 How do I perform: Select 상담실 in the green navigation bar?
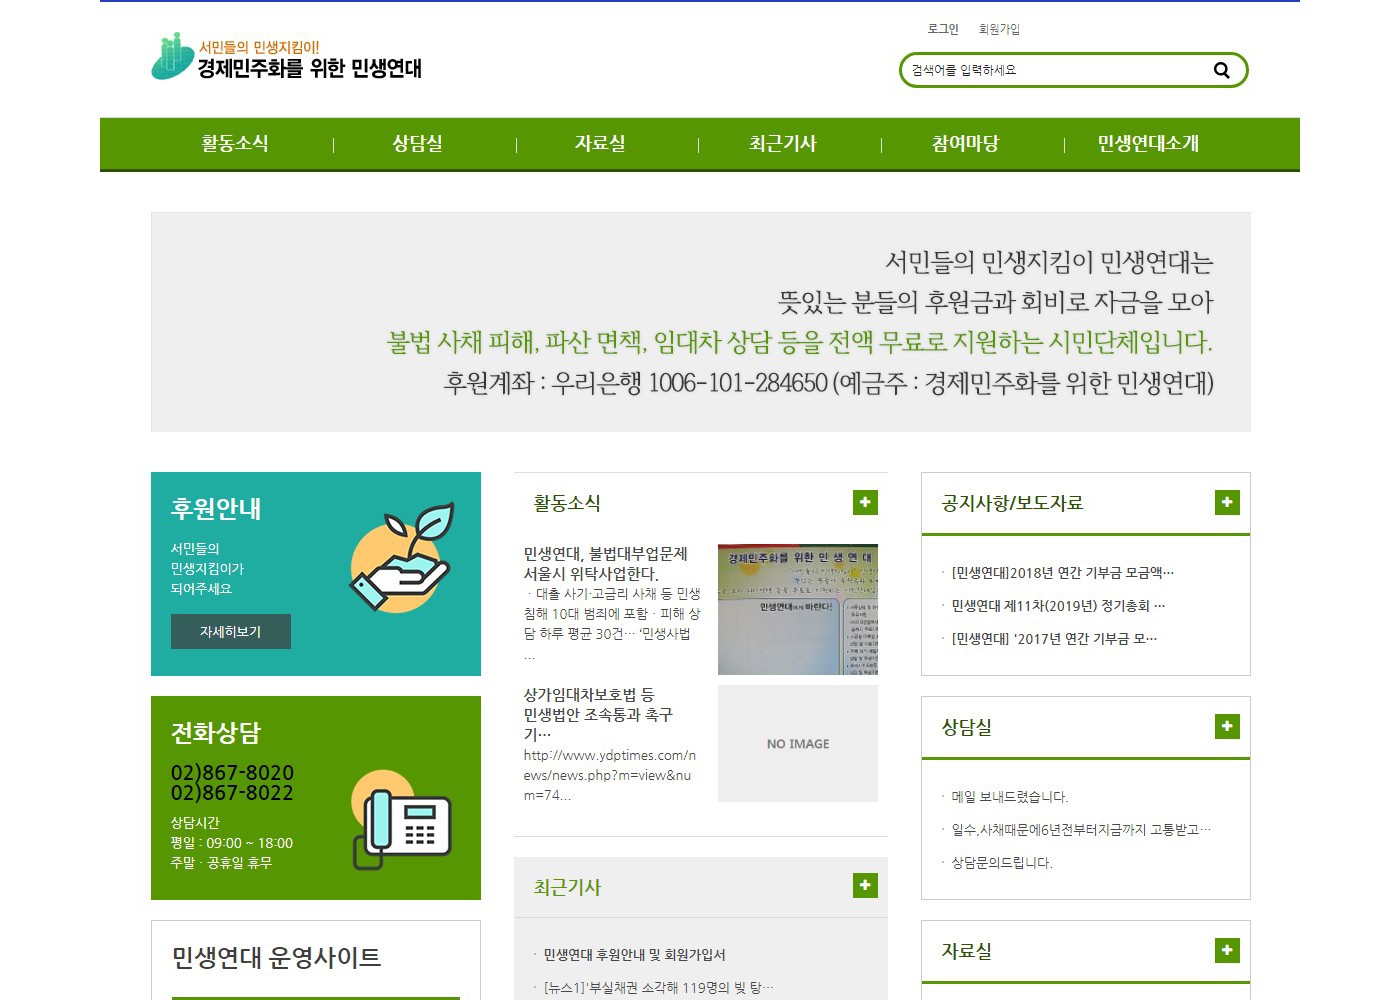(x=417, y=144)
